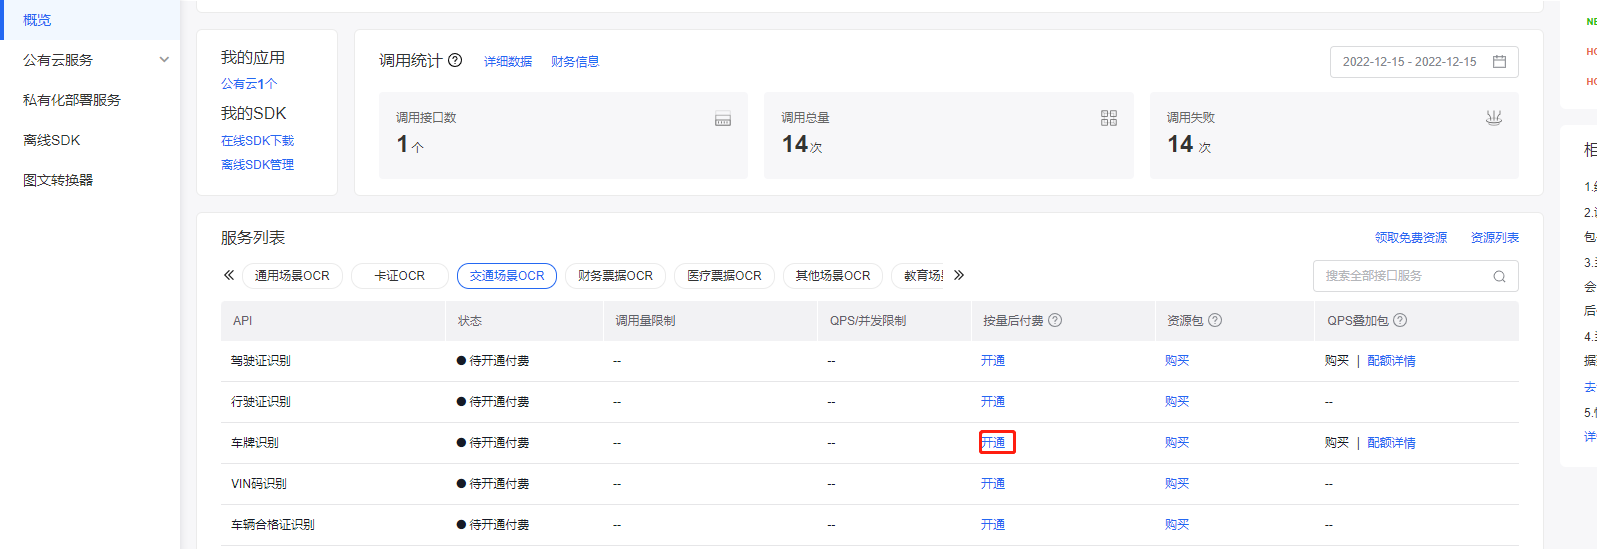
Task: Click the search magnifier icon
Action: (1499, 277)
